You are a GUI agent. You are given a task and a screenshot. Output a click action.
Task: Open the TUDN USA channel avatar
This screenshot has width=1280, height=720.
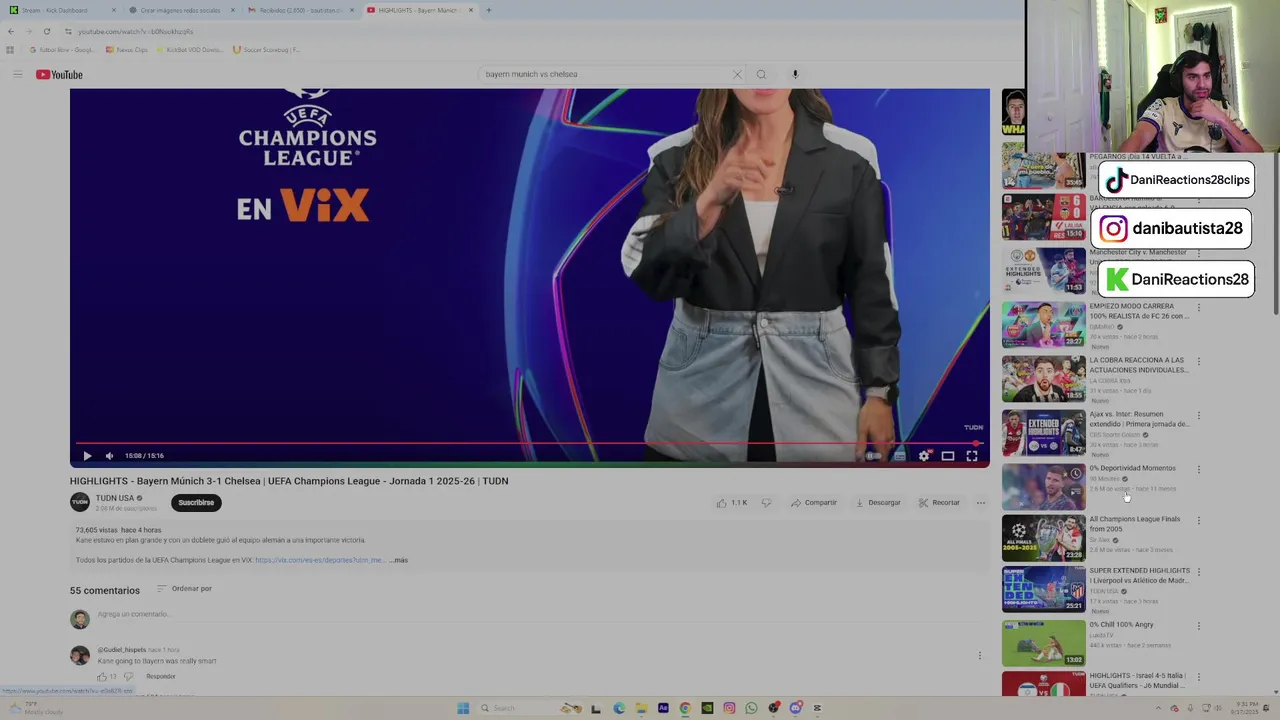(79, 502)
